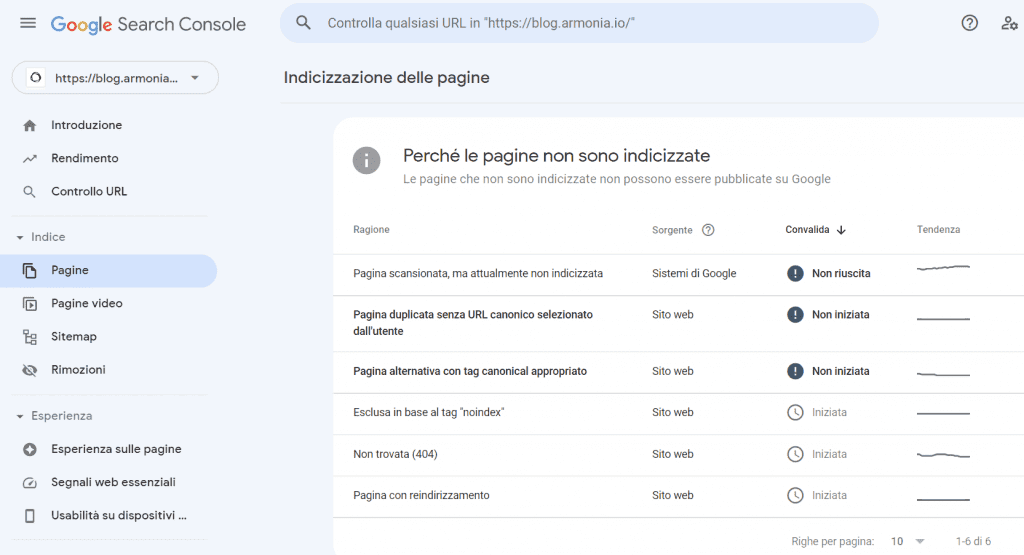Click the help question mark icon
Viewport: 1024px width, 555px height.
[x=969, y=24]
